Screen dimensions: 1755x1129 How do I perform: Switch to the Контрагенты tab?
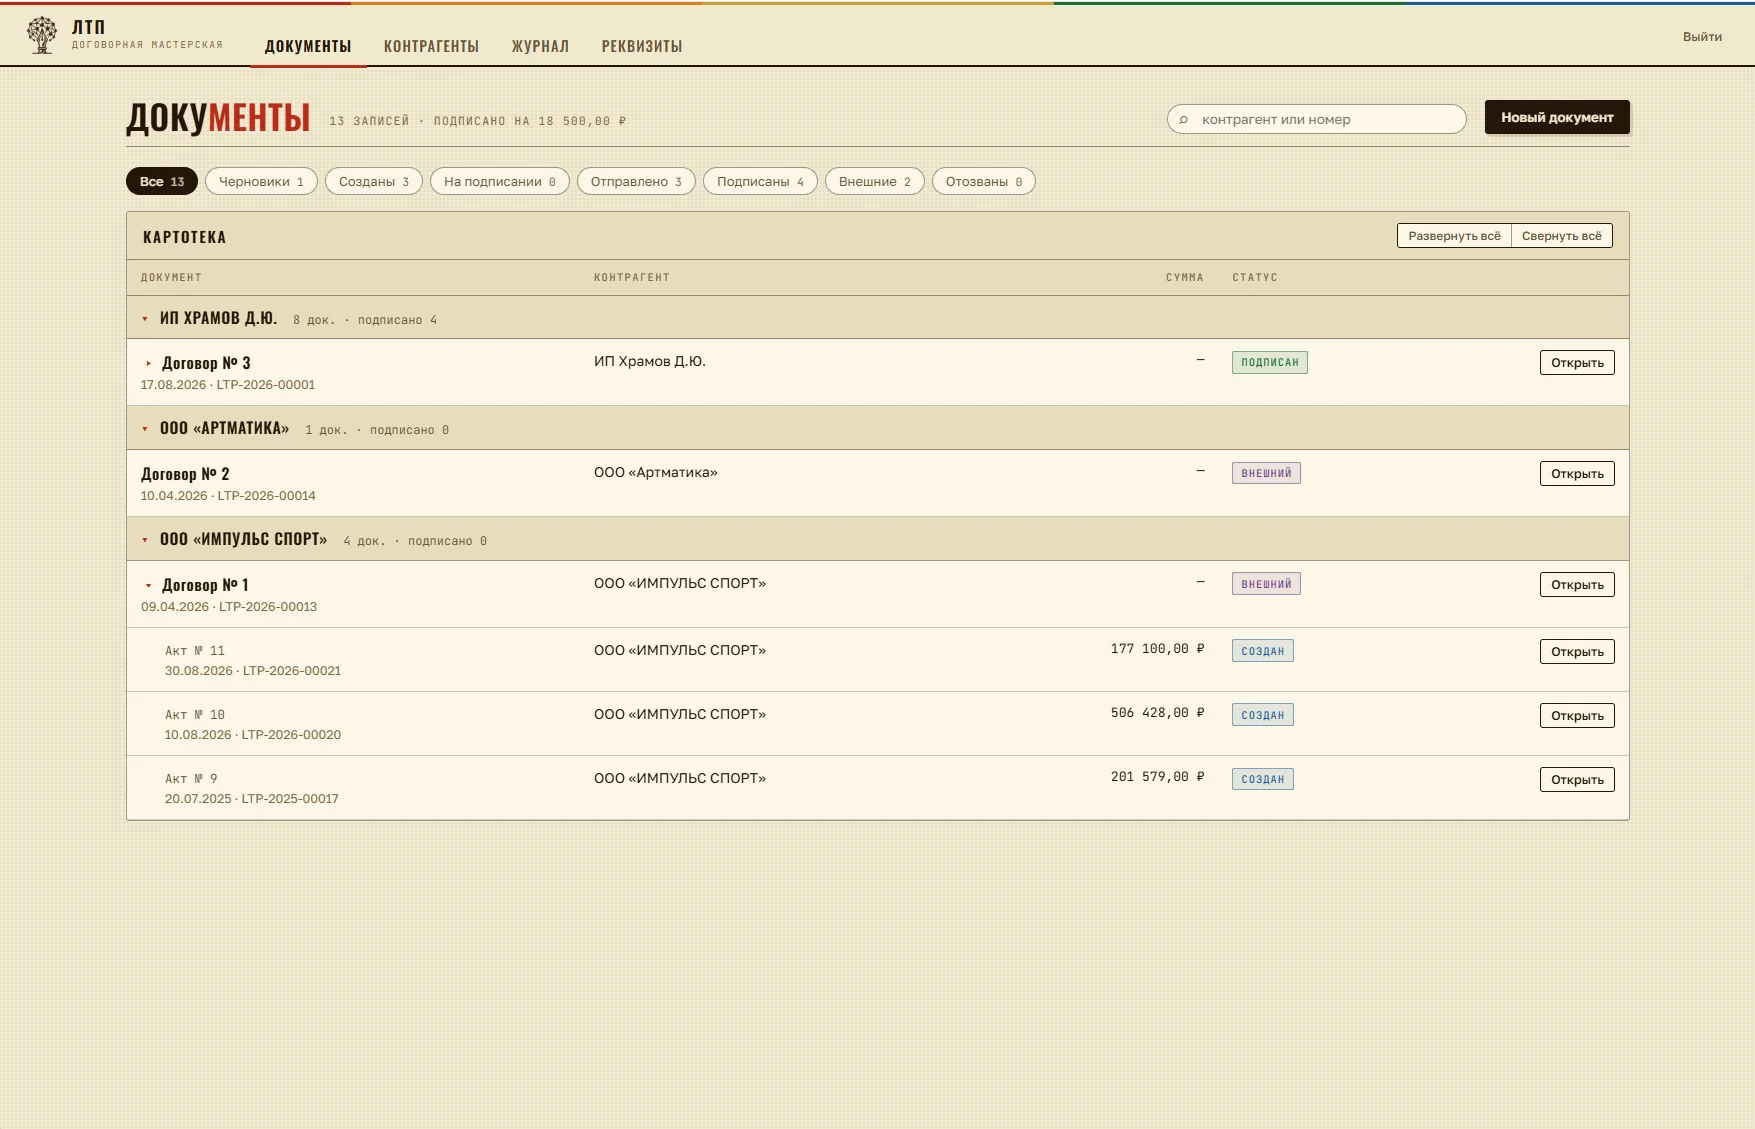pos(431,46)
